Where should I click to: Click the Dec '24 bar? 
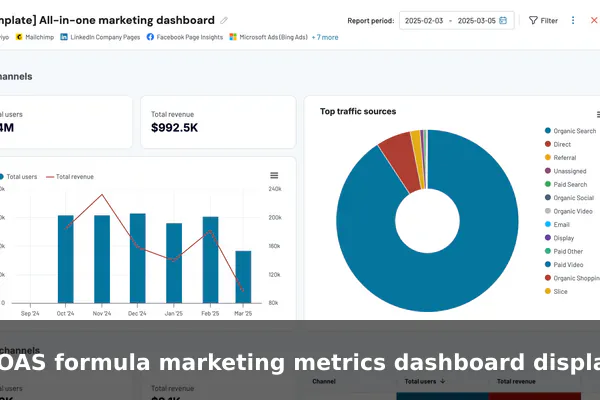coord(137,258)
